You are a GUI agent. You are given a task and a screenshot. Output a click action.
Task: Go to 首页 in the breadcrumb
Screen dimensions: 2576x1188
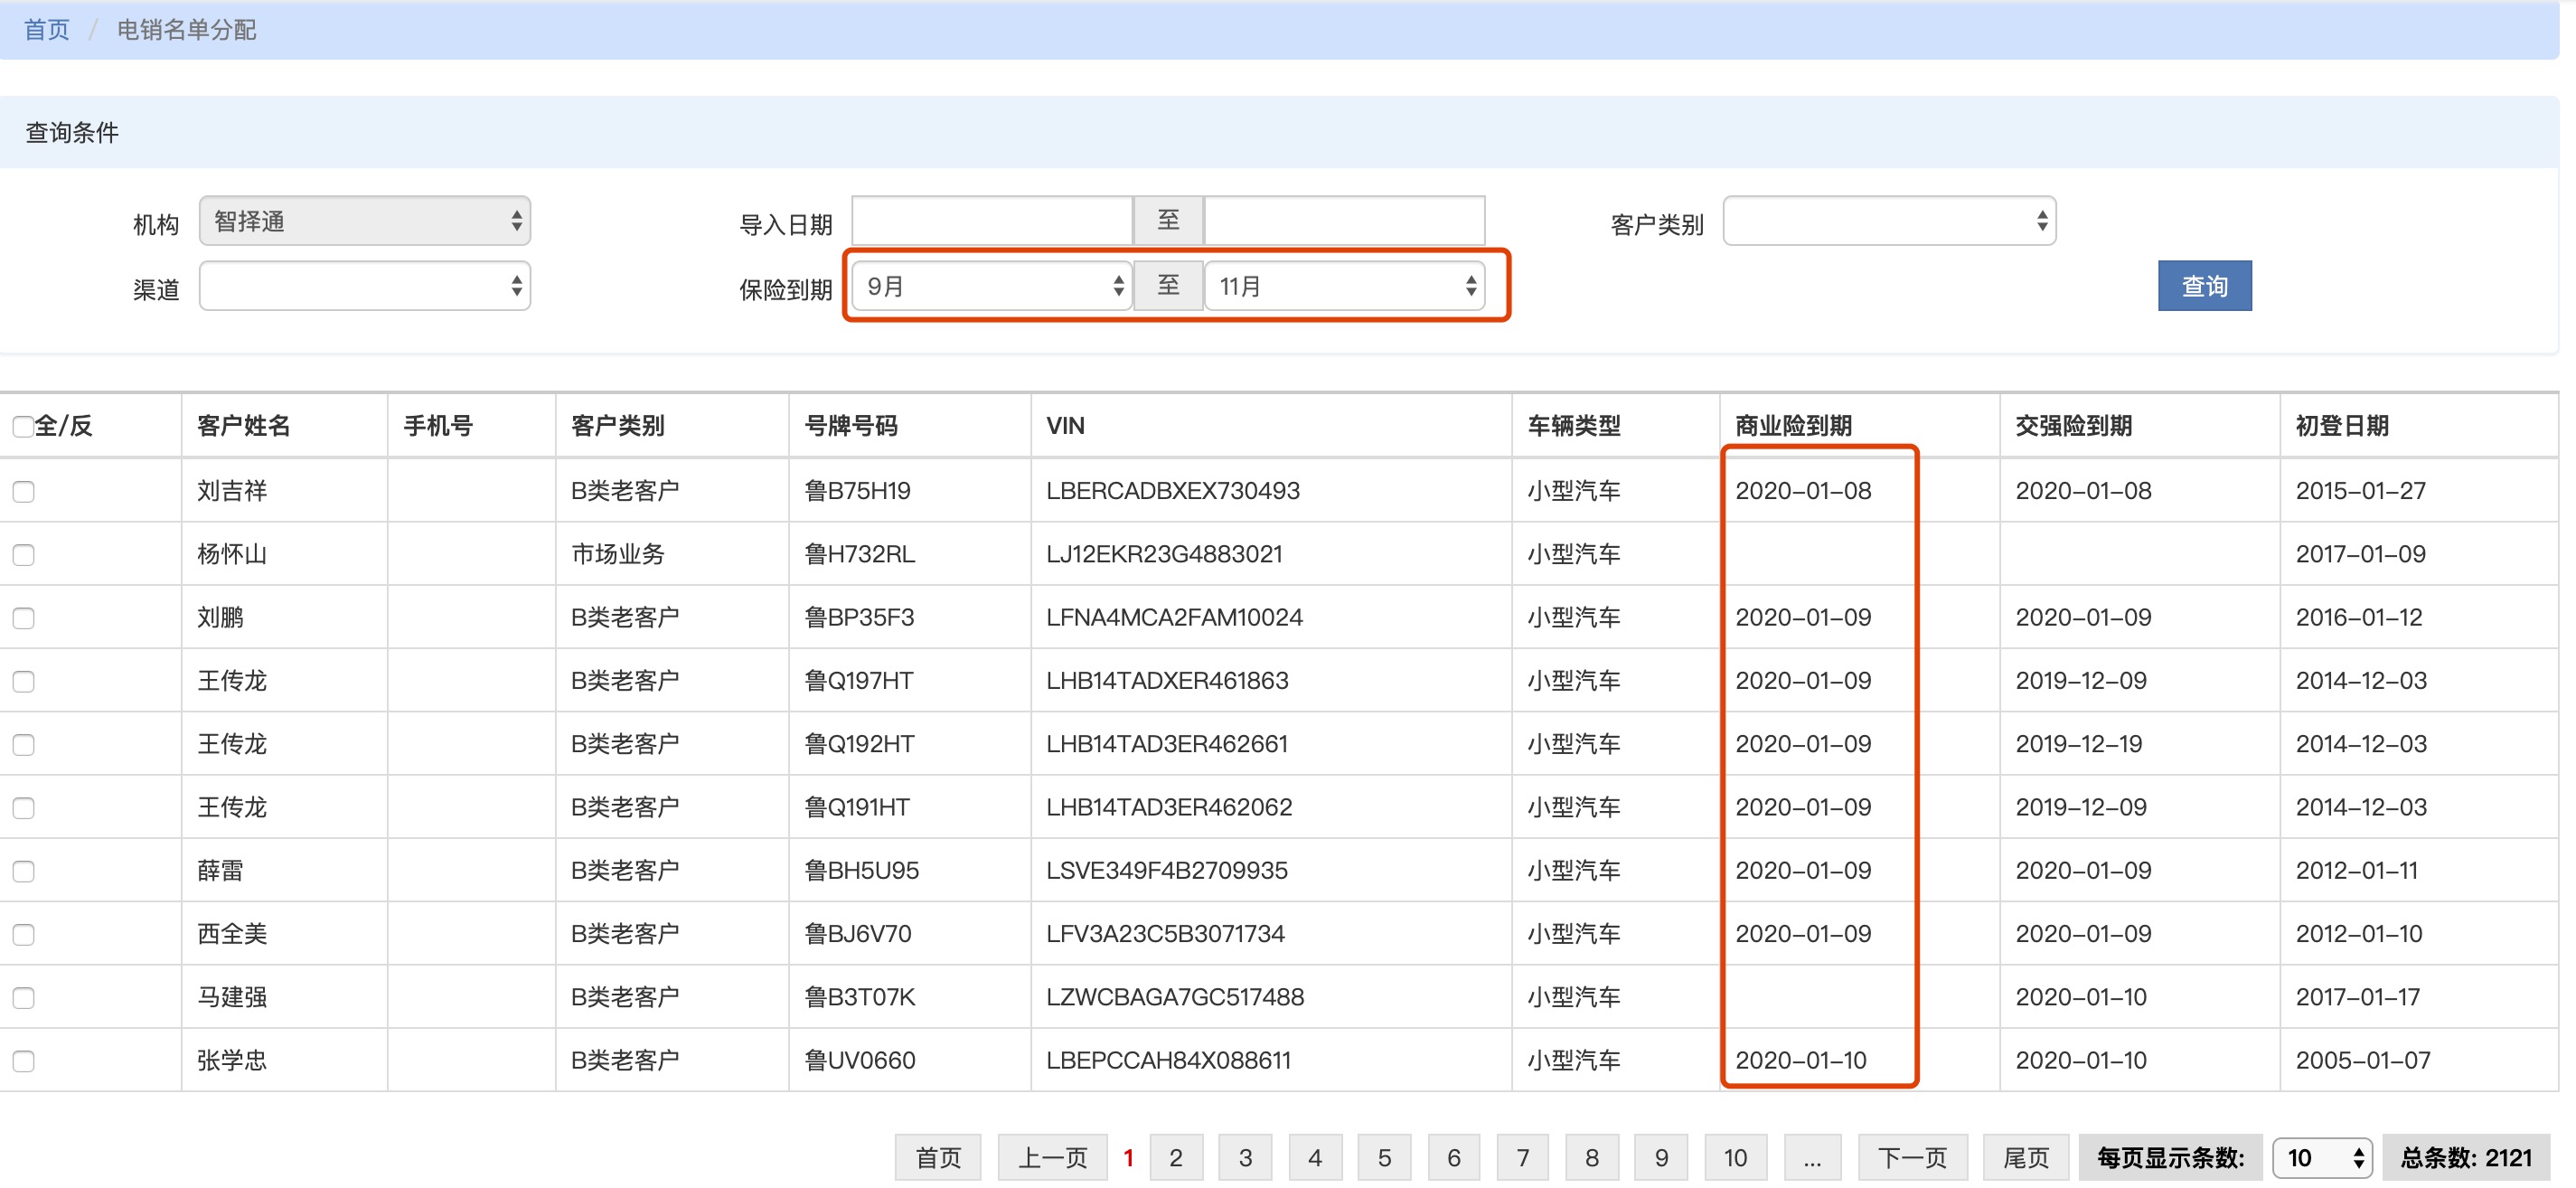coord(47,30)
